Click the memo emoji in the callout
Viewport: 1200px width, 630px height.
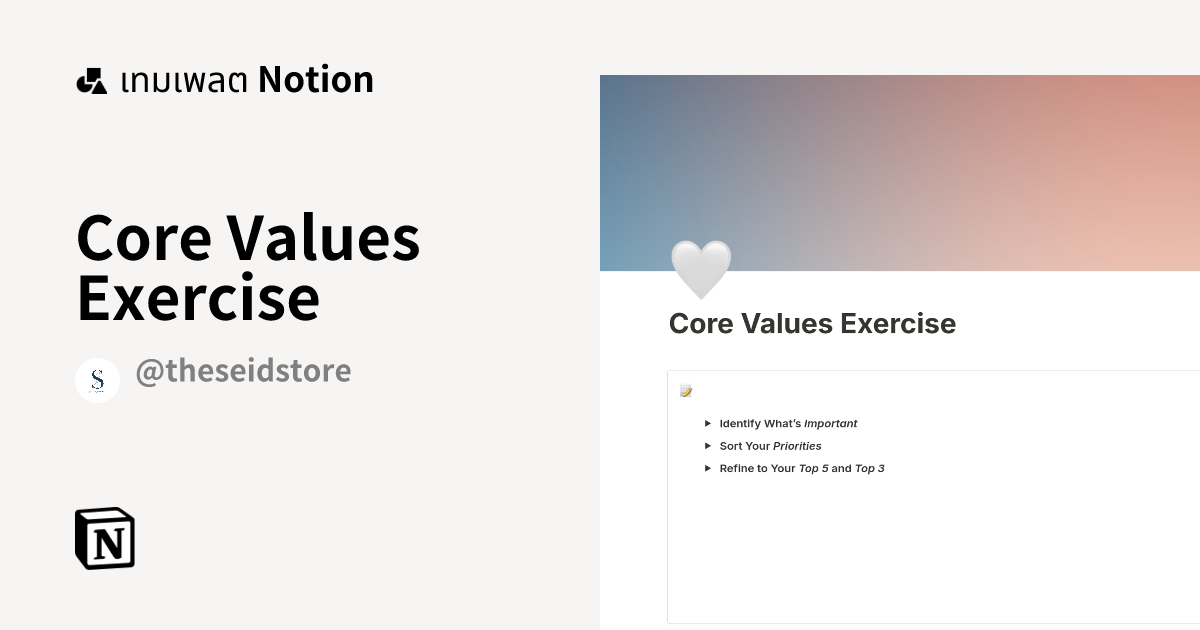[686, 391]
